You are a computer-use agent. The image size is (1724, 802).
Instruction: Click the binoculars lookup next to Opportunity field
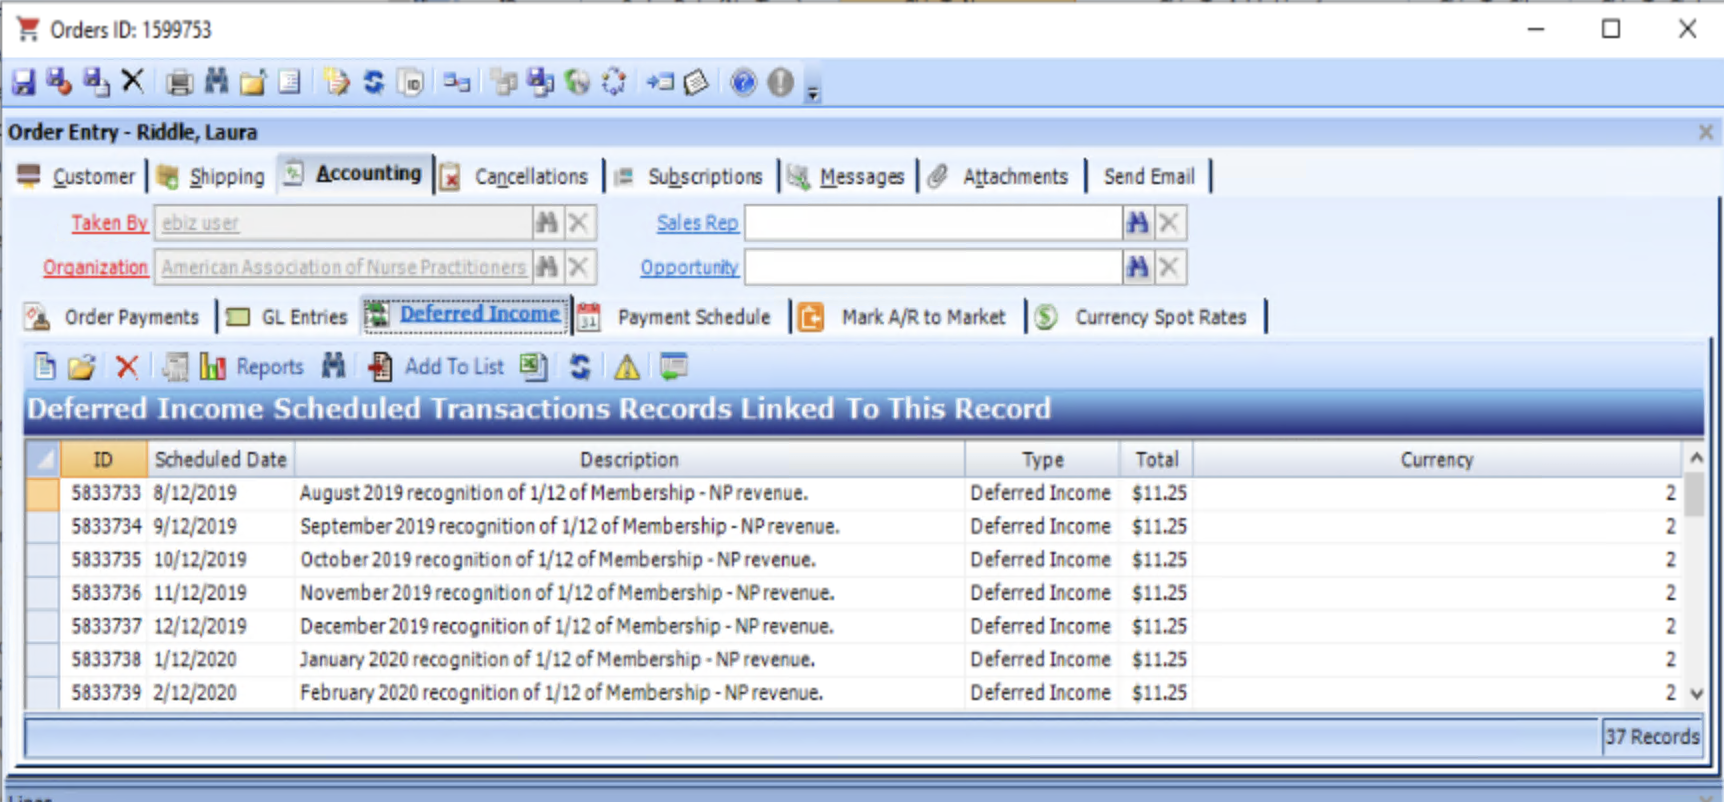1137,267
